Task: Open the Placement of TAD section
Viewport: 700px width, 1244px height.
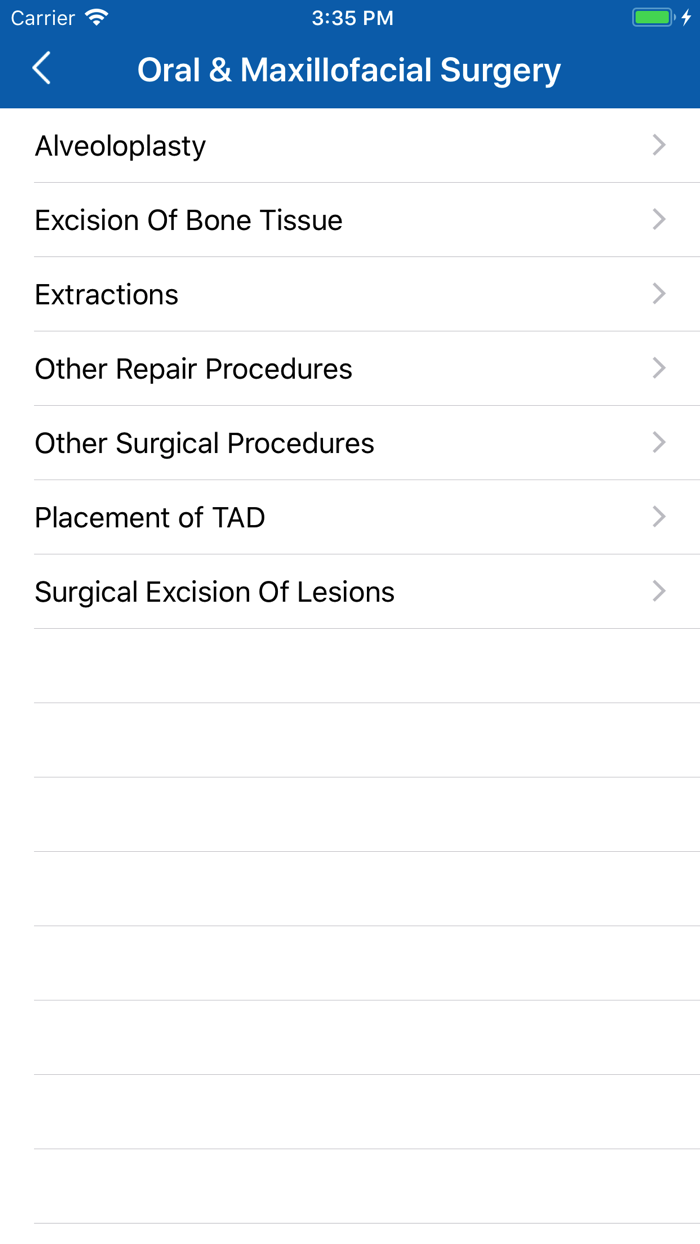Action: 350,517
